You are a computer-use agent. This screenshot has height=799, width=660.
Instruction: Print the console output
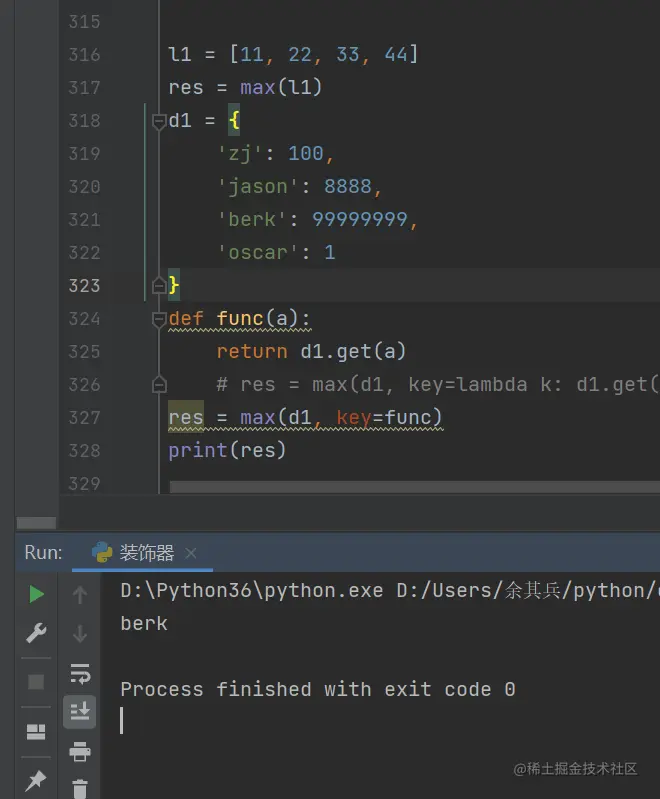pyautogui.click(x=80, y=751)
